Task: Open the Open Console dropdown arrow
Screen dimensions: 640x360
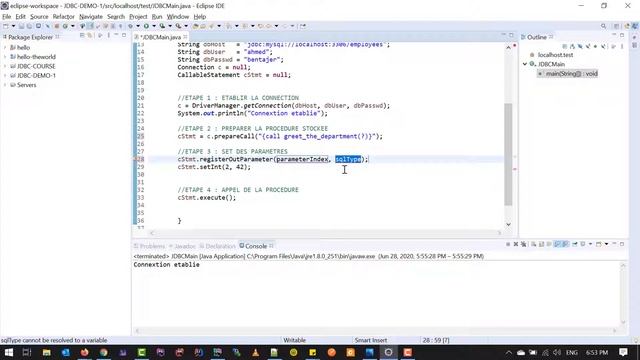Action: coord(607,244)
